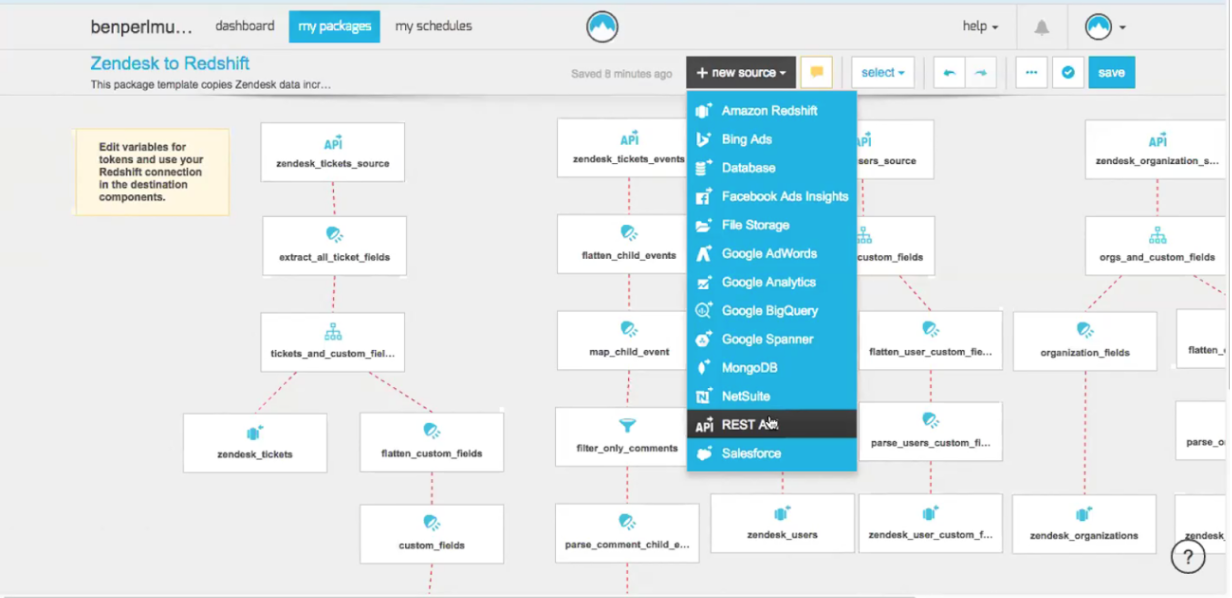Click the center mountain logo
The width and height of the screenshot is (1232, 598).
tap(603, 27)
